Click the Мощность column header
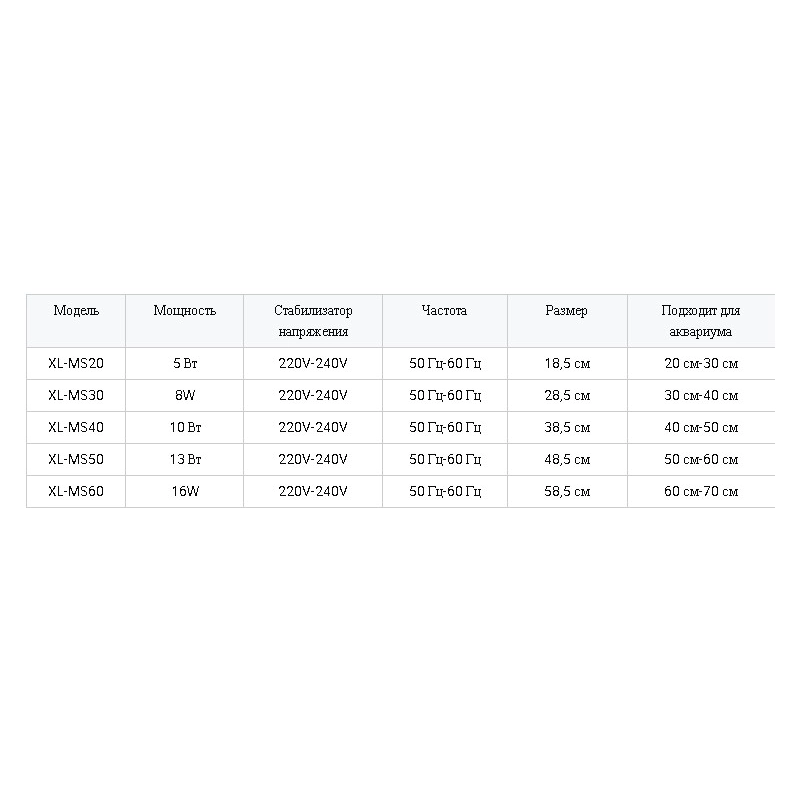This screenshot has height=800, width=800. point(185,321)
